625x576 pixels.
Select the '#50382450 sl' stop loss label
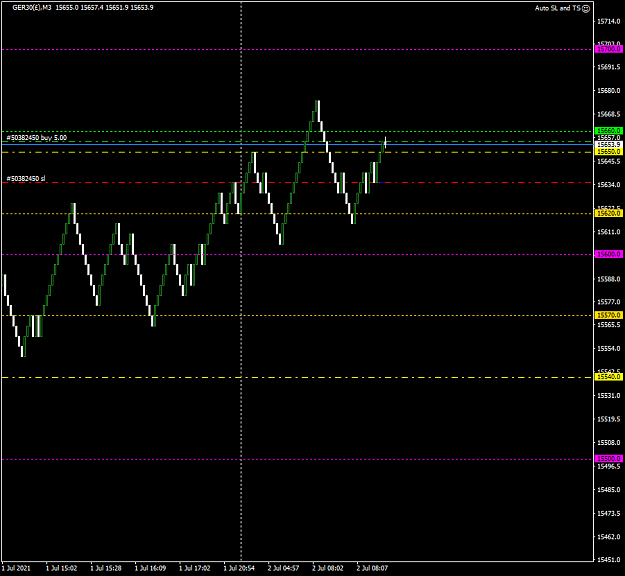(26, 179)
